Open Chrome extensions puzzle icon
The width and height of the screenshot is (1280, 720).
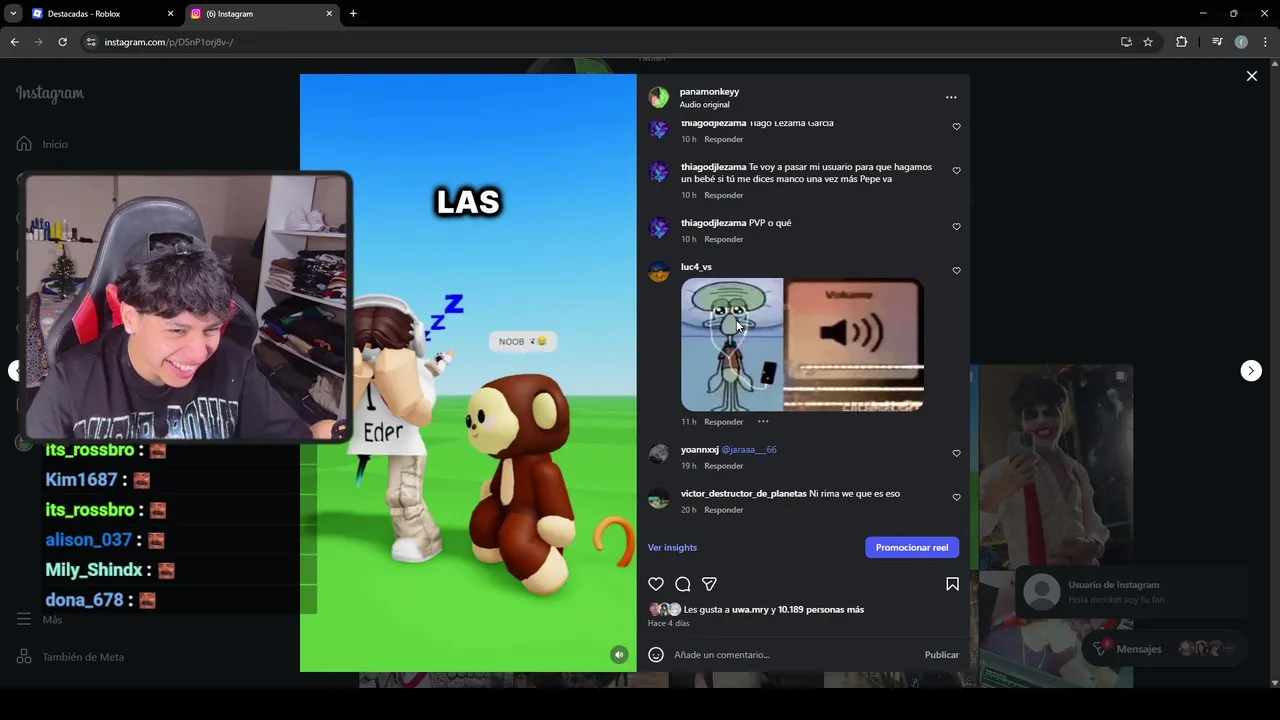(x=1181, y=42)
